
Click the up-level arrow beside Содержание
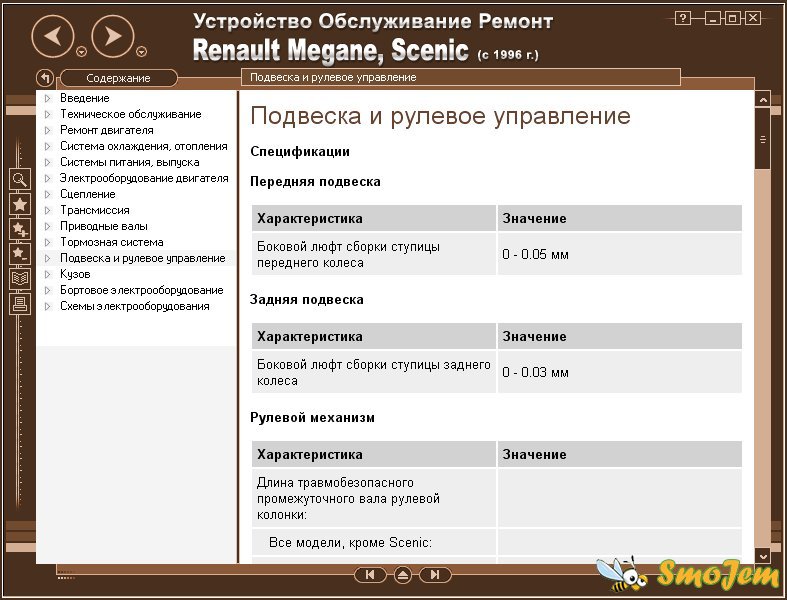pos(45,78)
